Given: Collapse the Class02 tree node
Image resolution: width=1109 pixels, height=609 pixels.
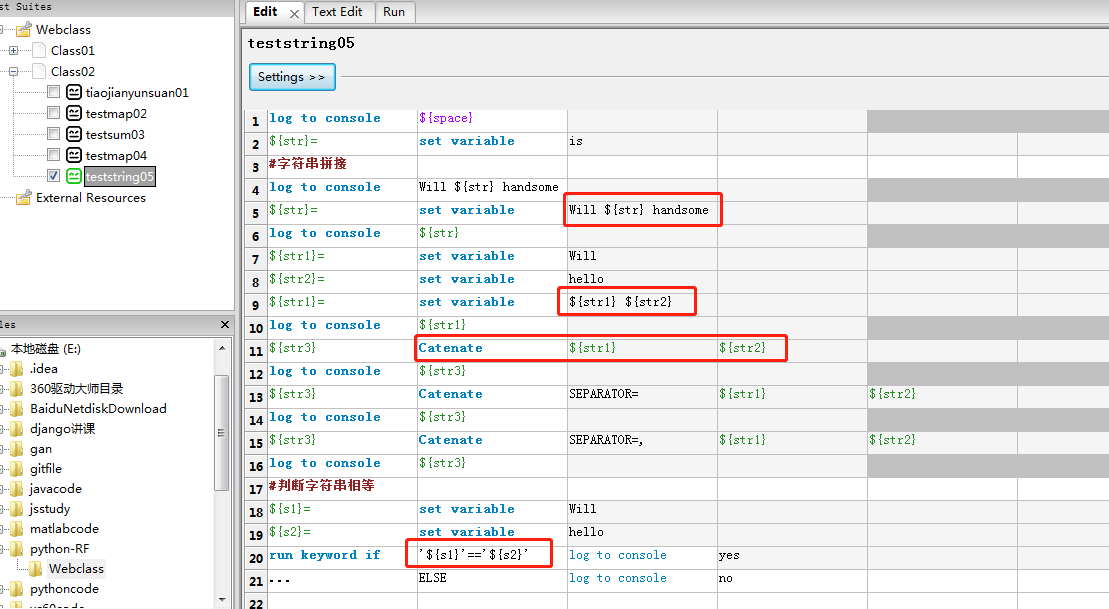Looking at the screenshot, I should tap(13, 71).
